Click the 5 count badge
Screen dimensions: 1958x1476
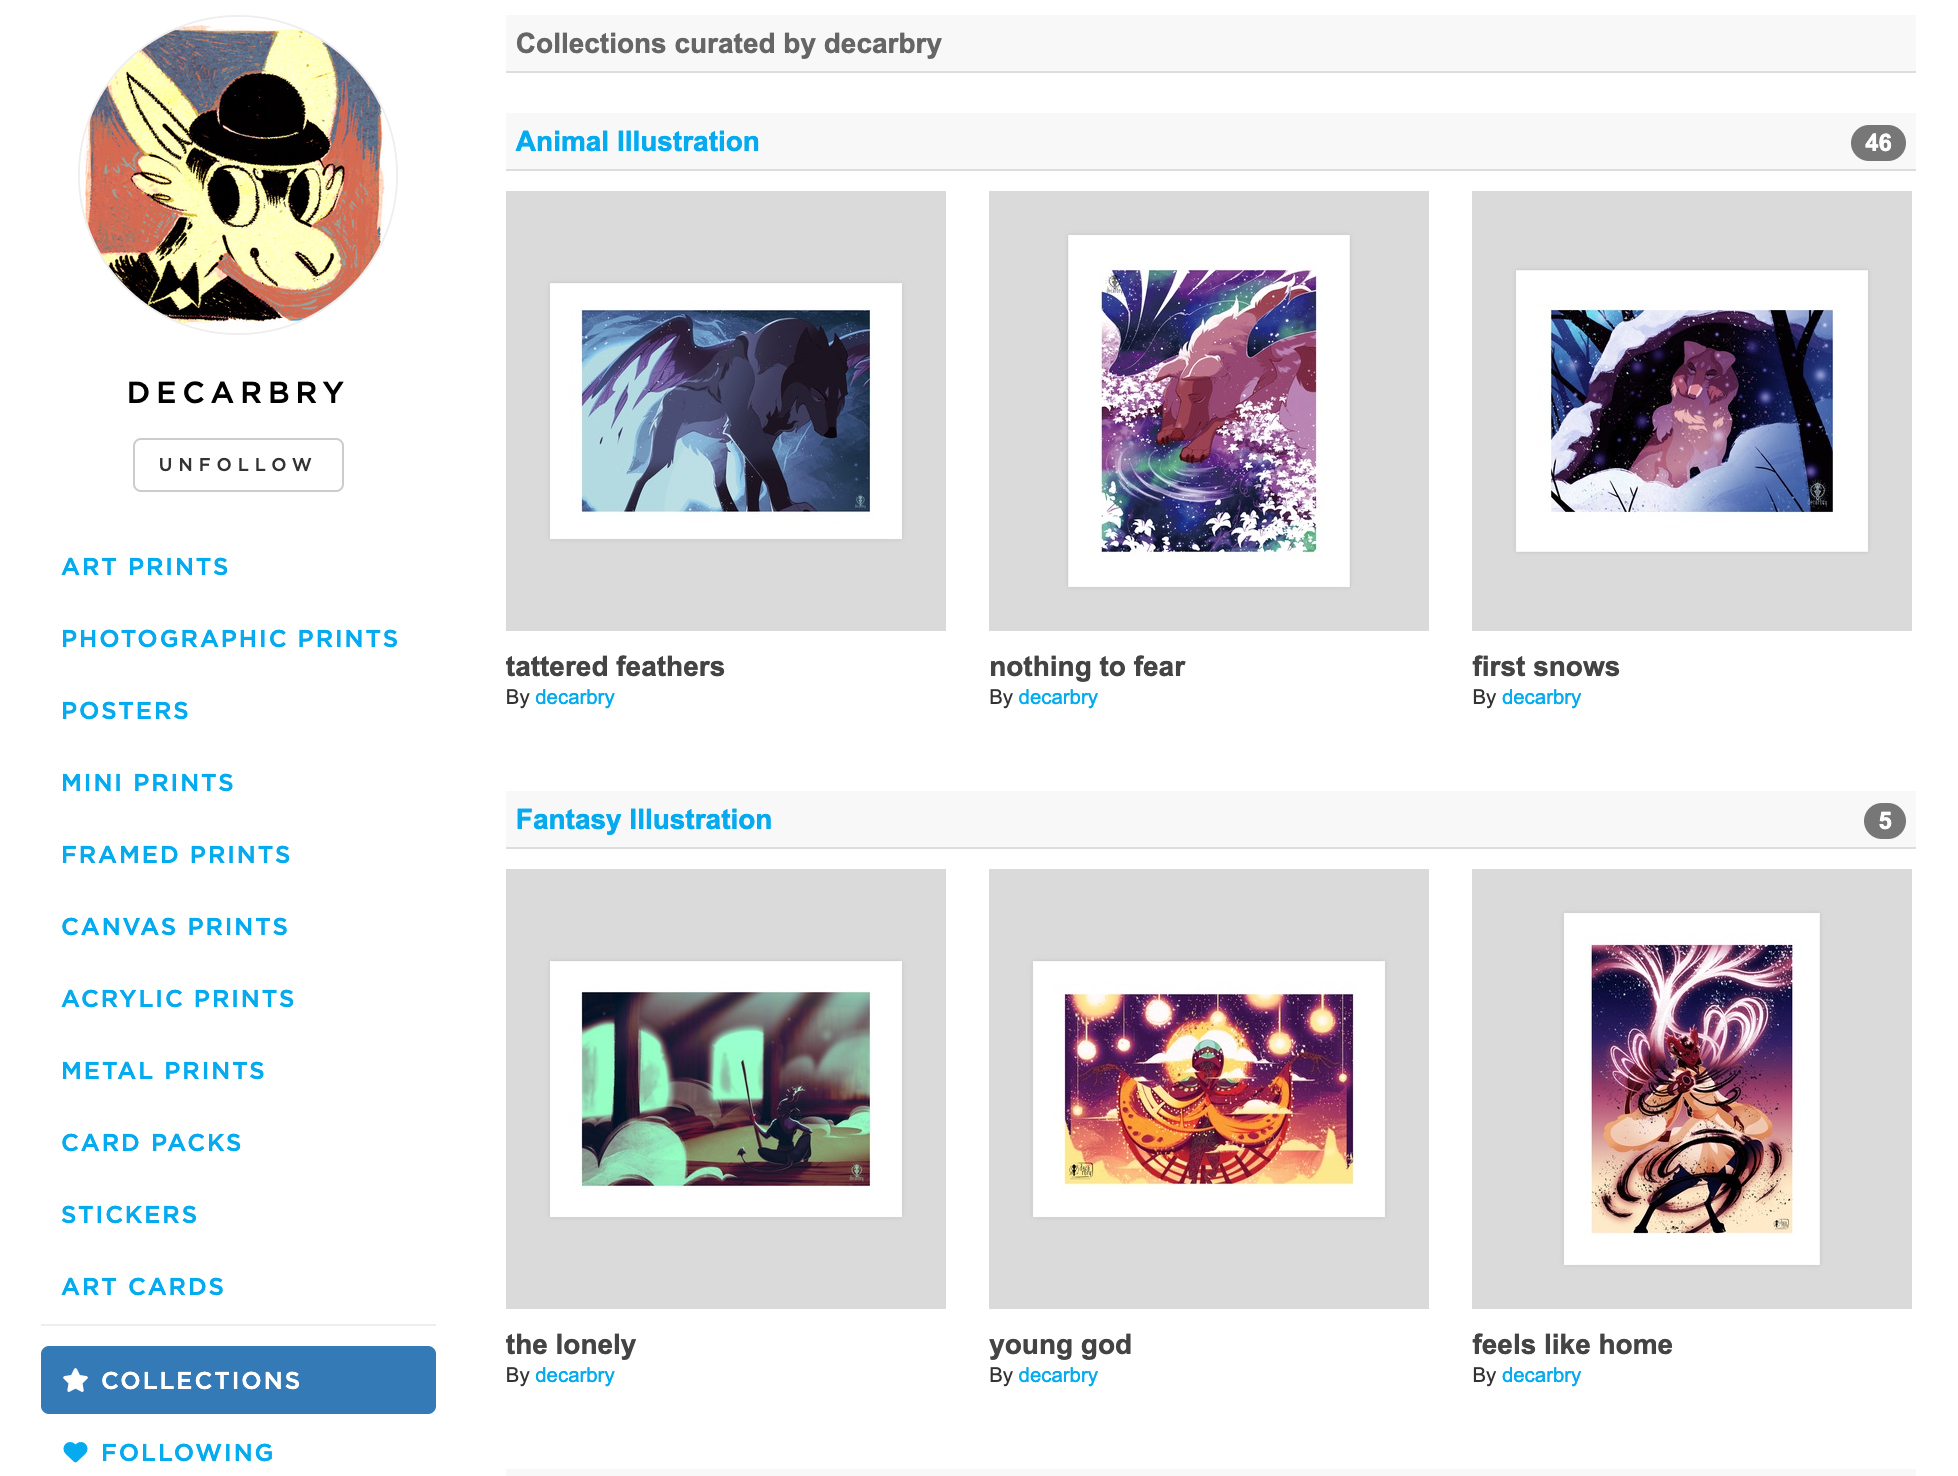coord(1884,821)
